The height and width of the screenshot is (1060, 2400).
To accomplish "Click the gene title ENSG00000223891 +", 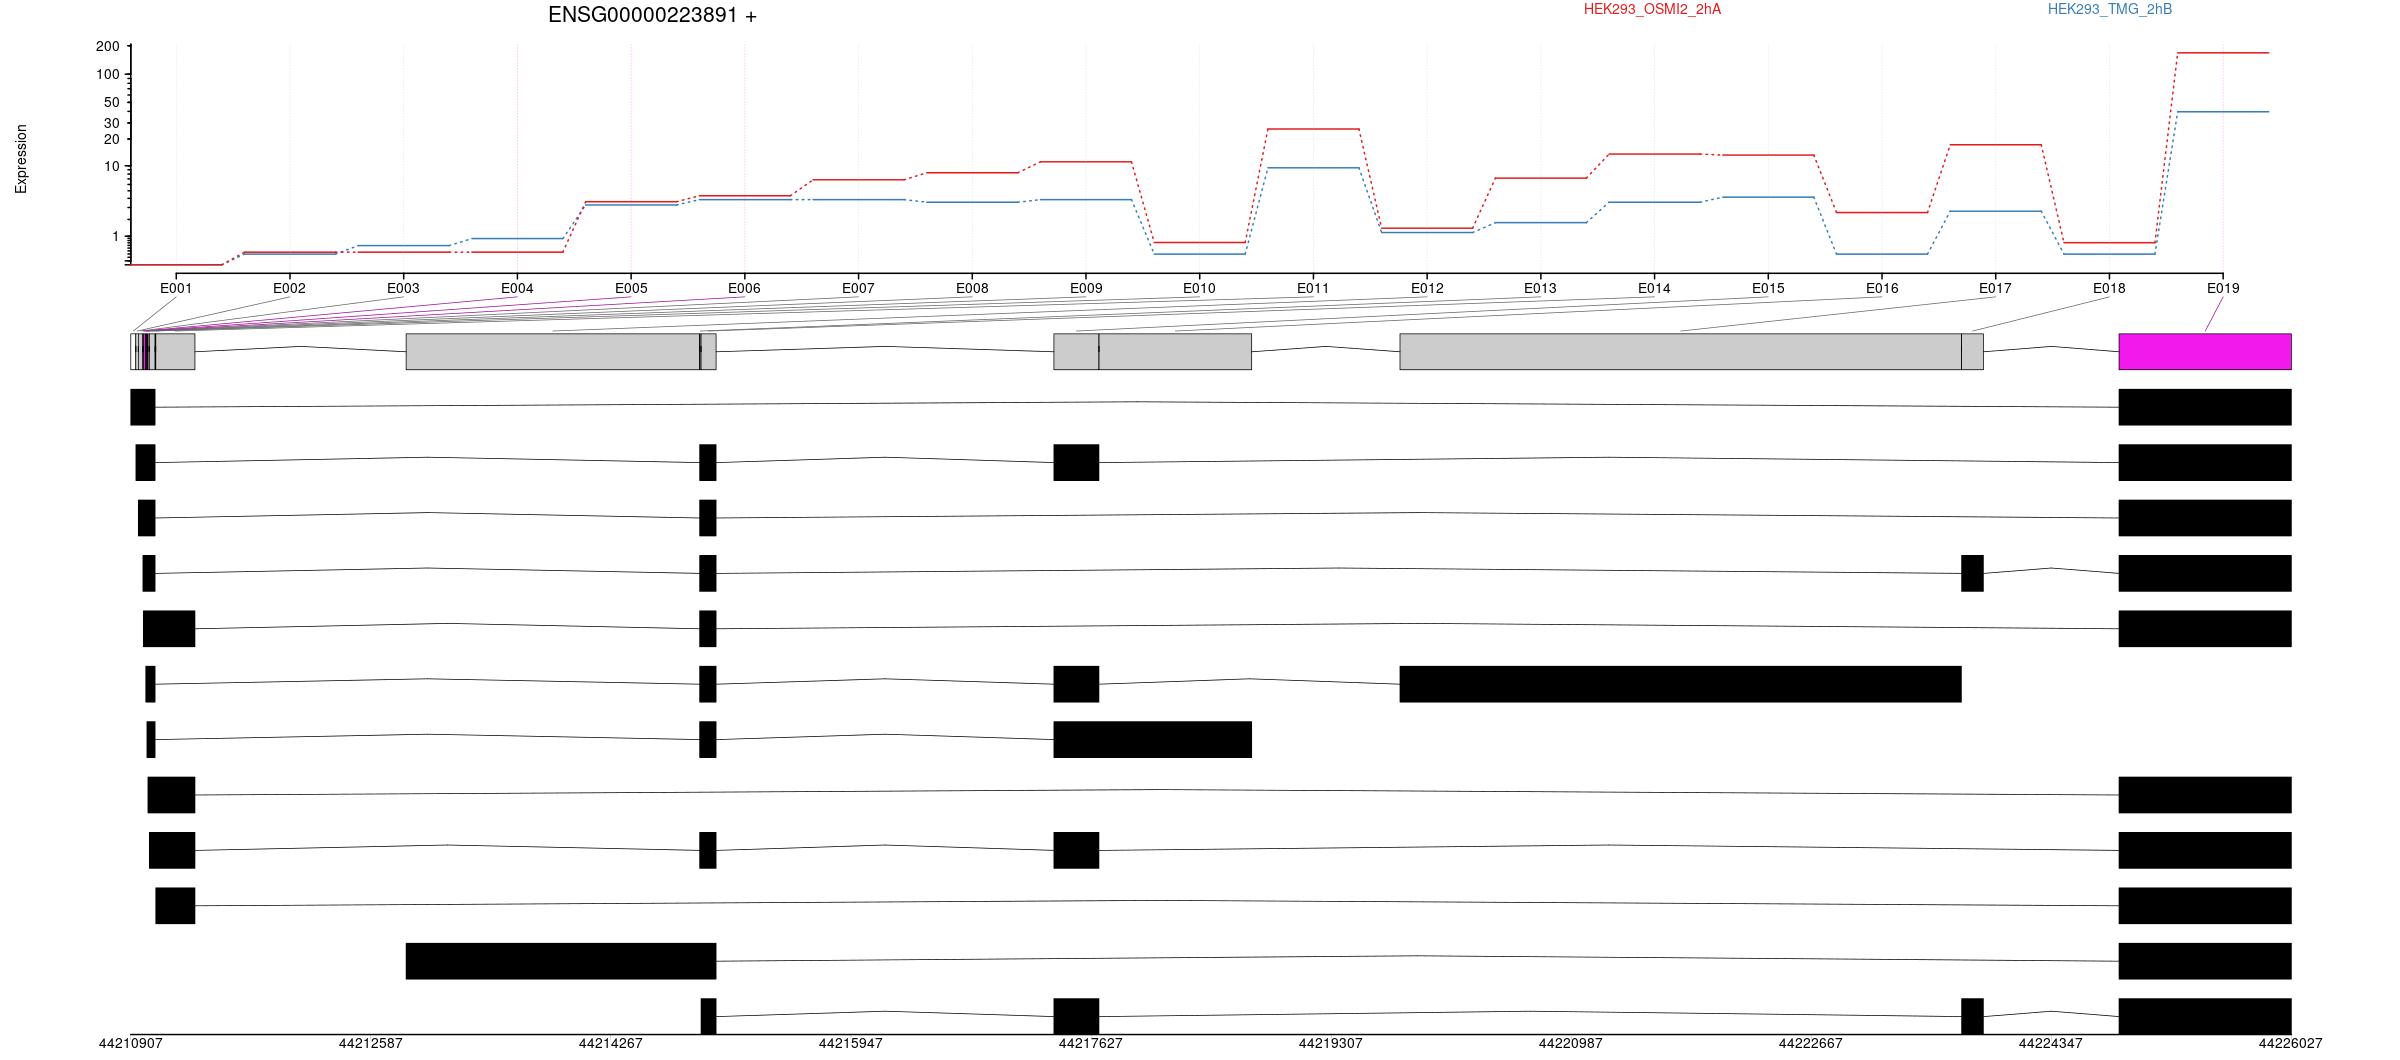I will click(652, 15).
